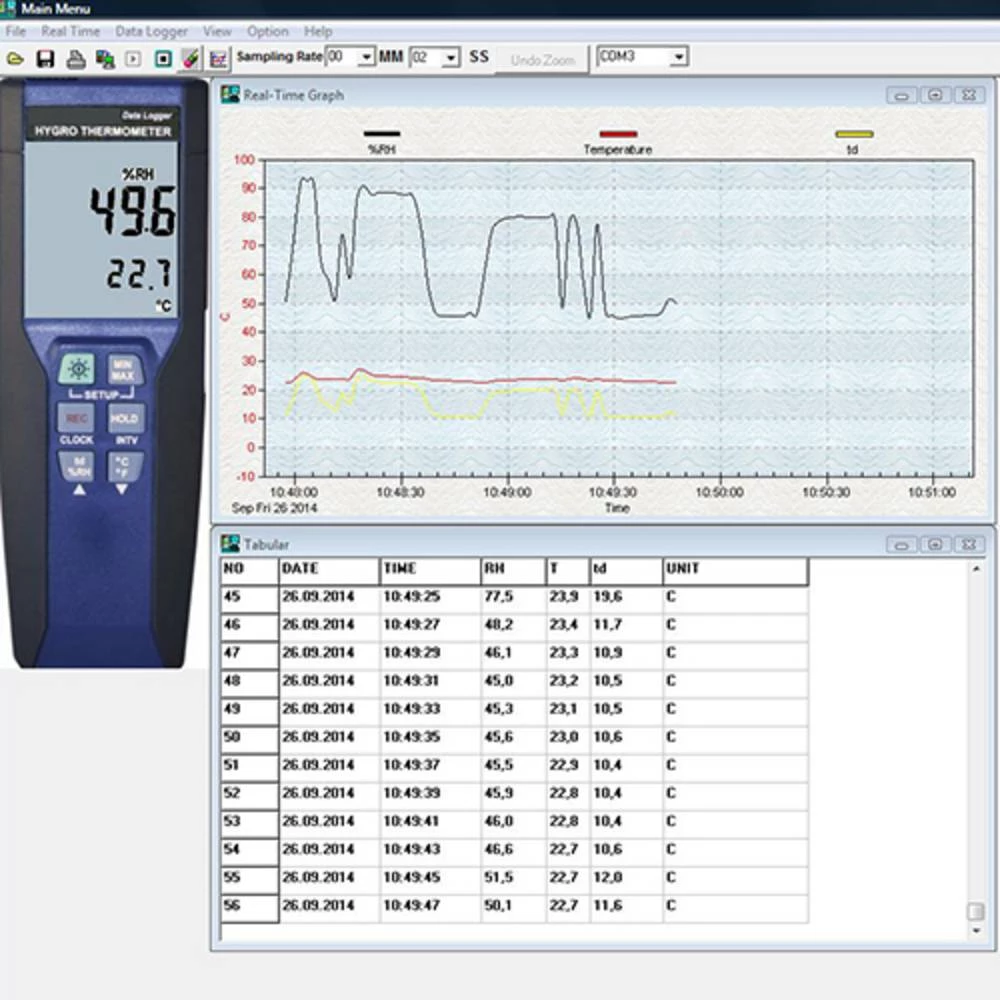Click the printer icon in toolbar
The width and height of the screenshot is (1000, 1000).
(75, 59)
